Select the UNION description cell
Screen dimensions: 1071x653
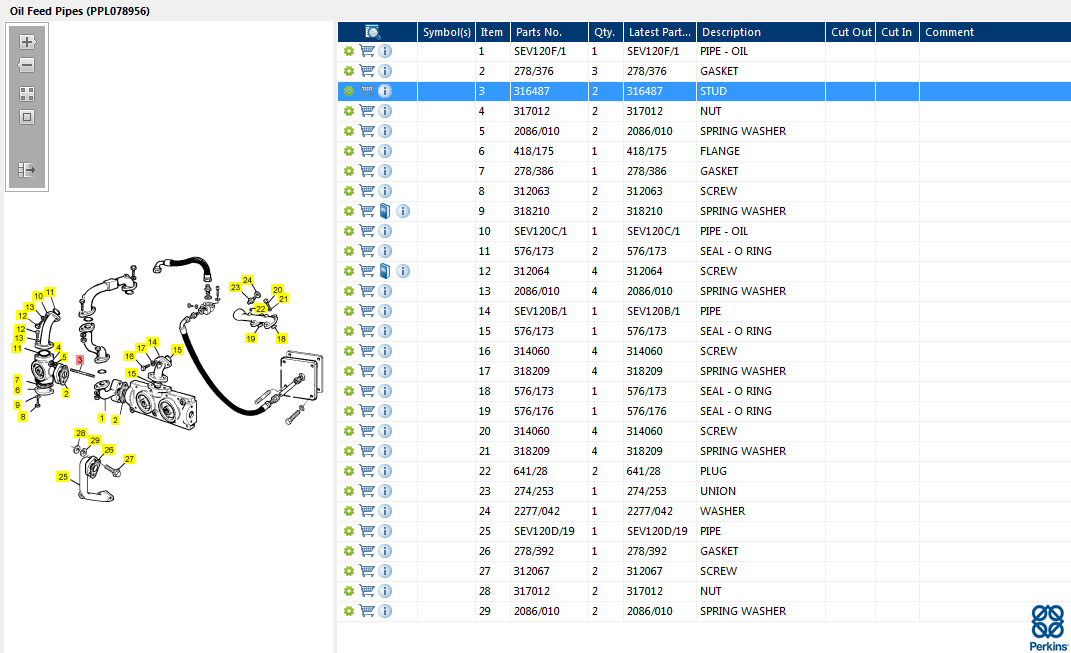pyautogui.click(x=718, y=491)
